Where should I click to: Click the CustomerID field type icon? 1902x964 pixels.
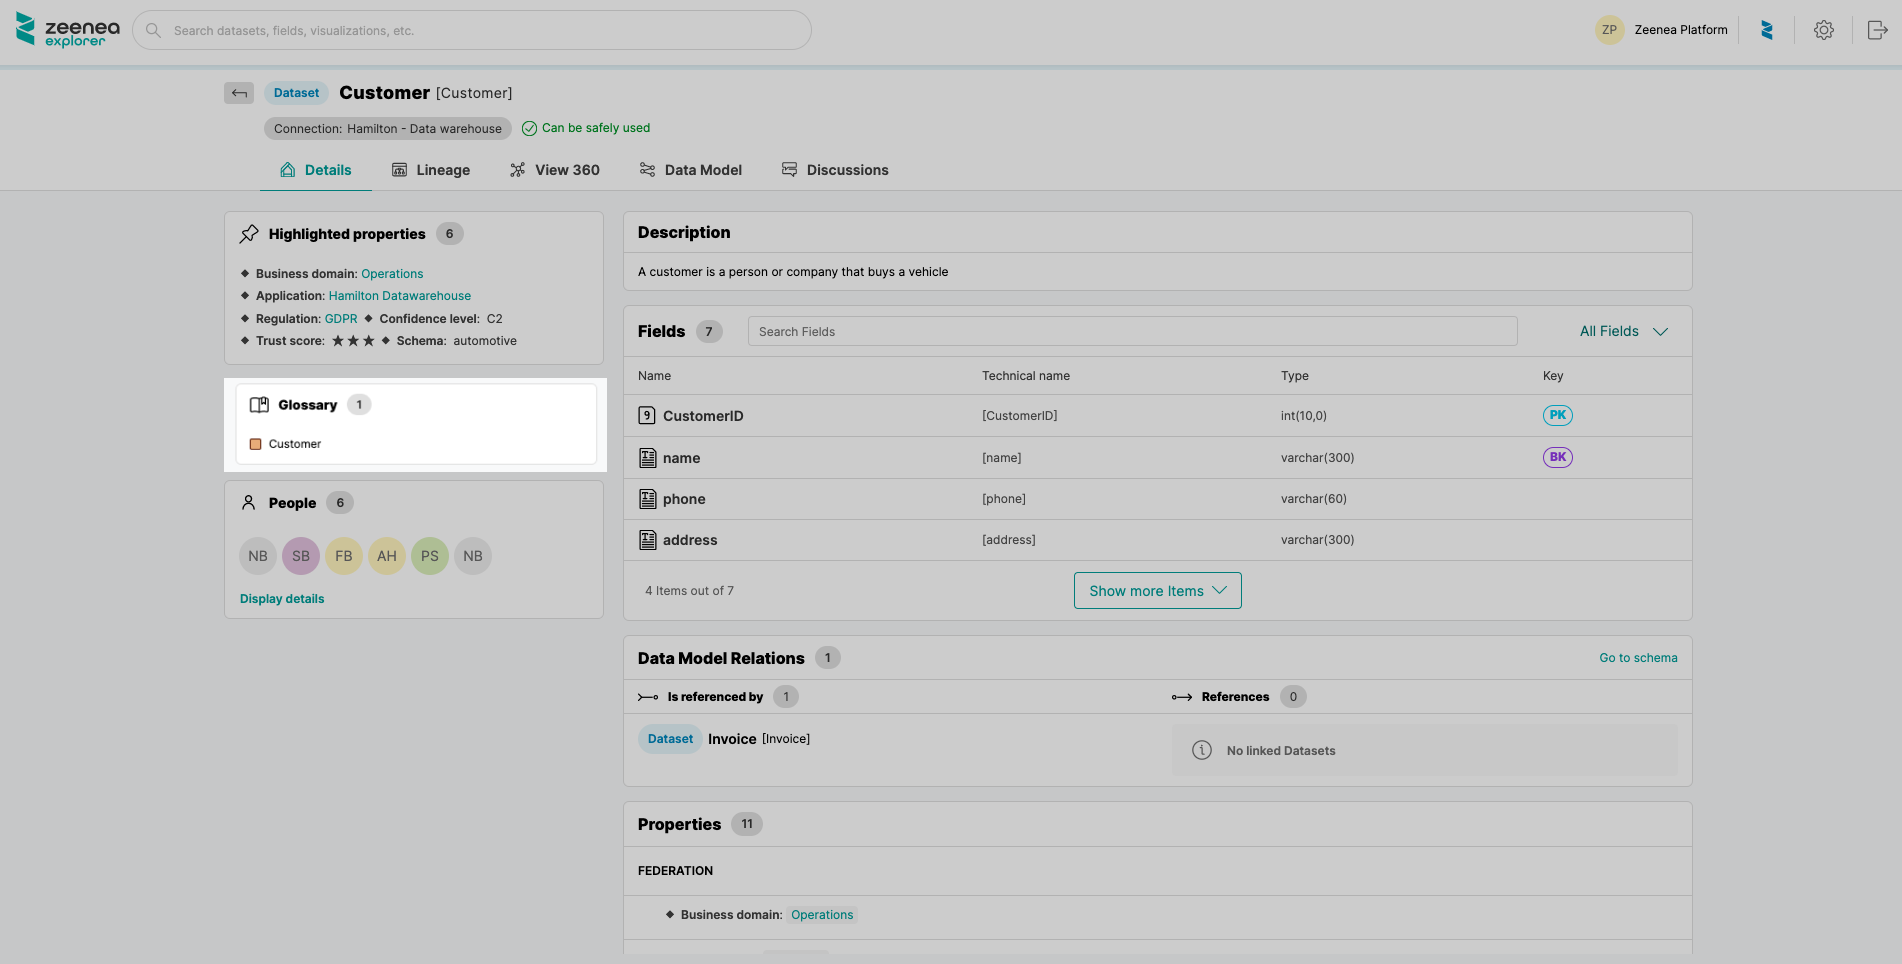[x=647, y=415]
